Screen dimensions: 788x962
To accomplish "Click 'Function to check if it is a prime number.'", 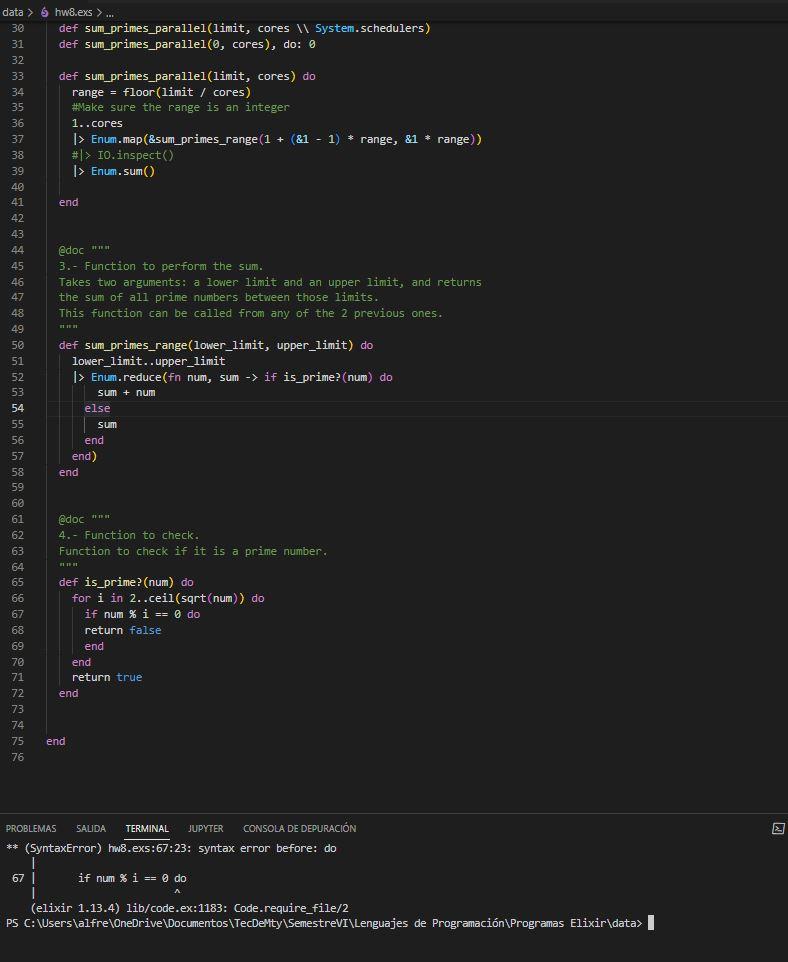I will click(x=193, y=552).
